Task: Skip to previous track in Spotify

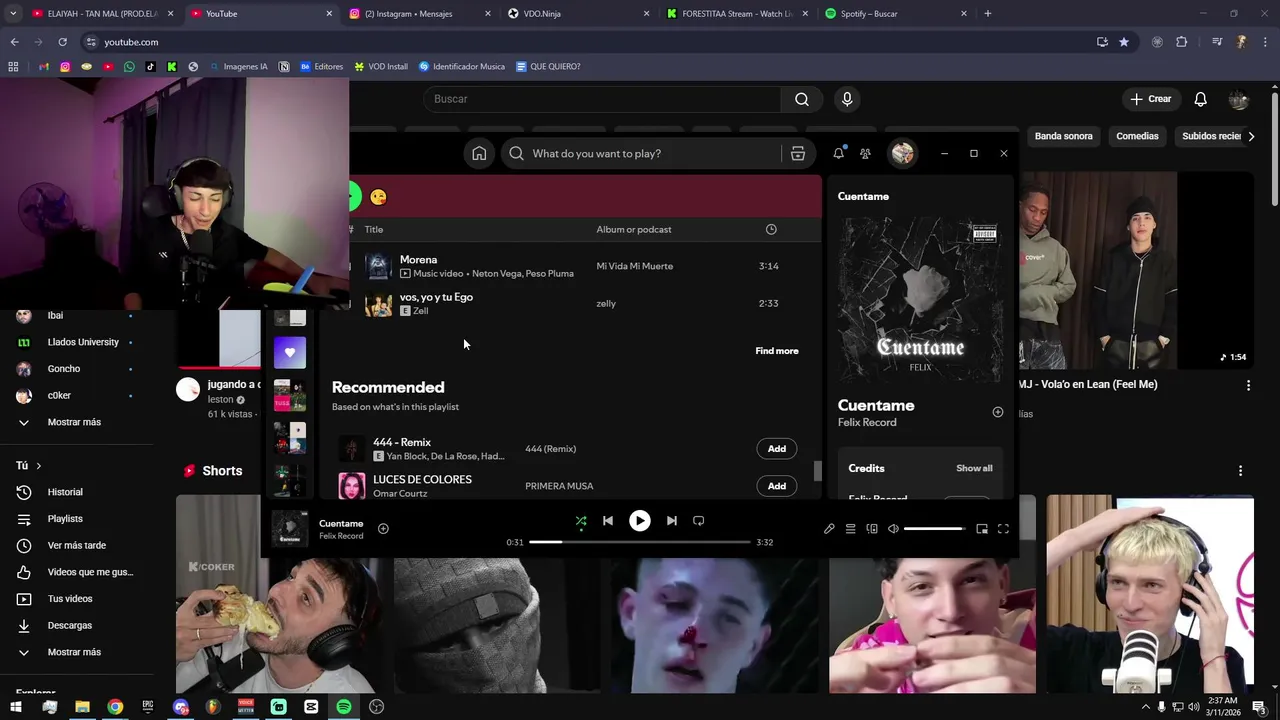Action: 607,521
